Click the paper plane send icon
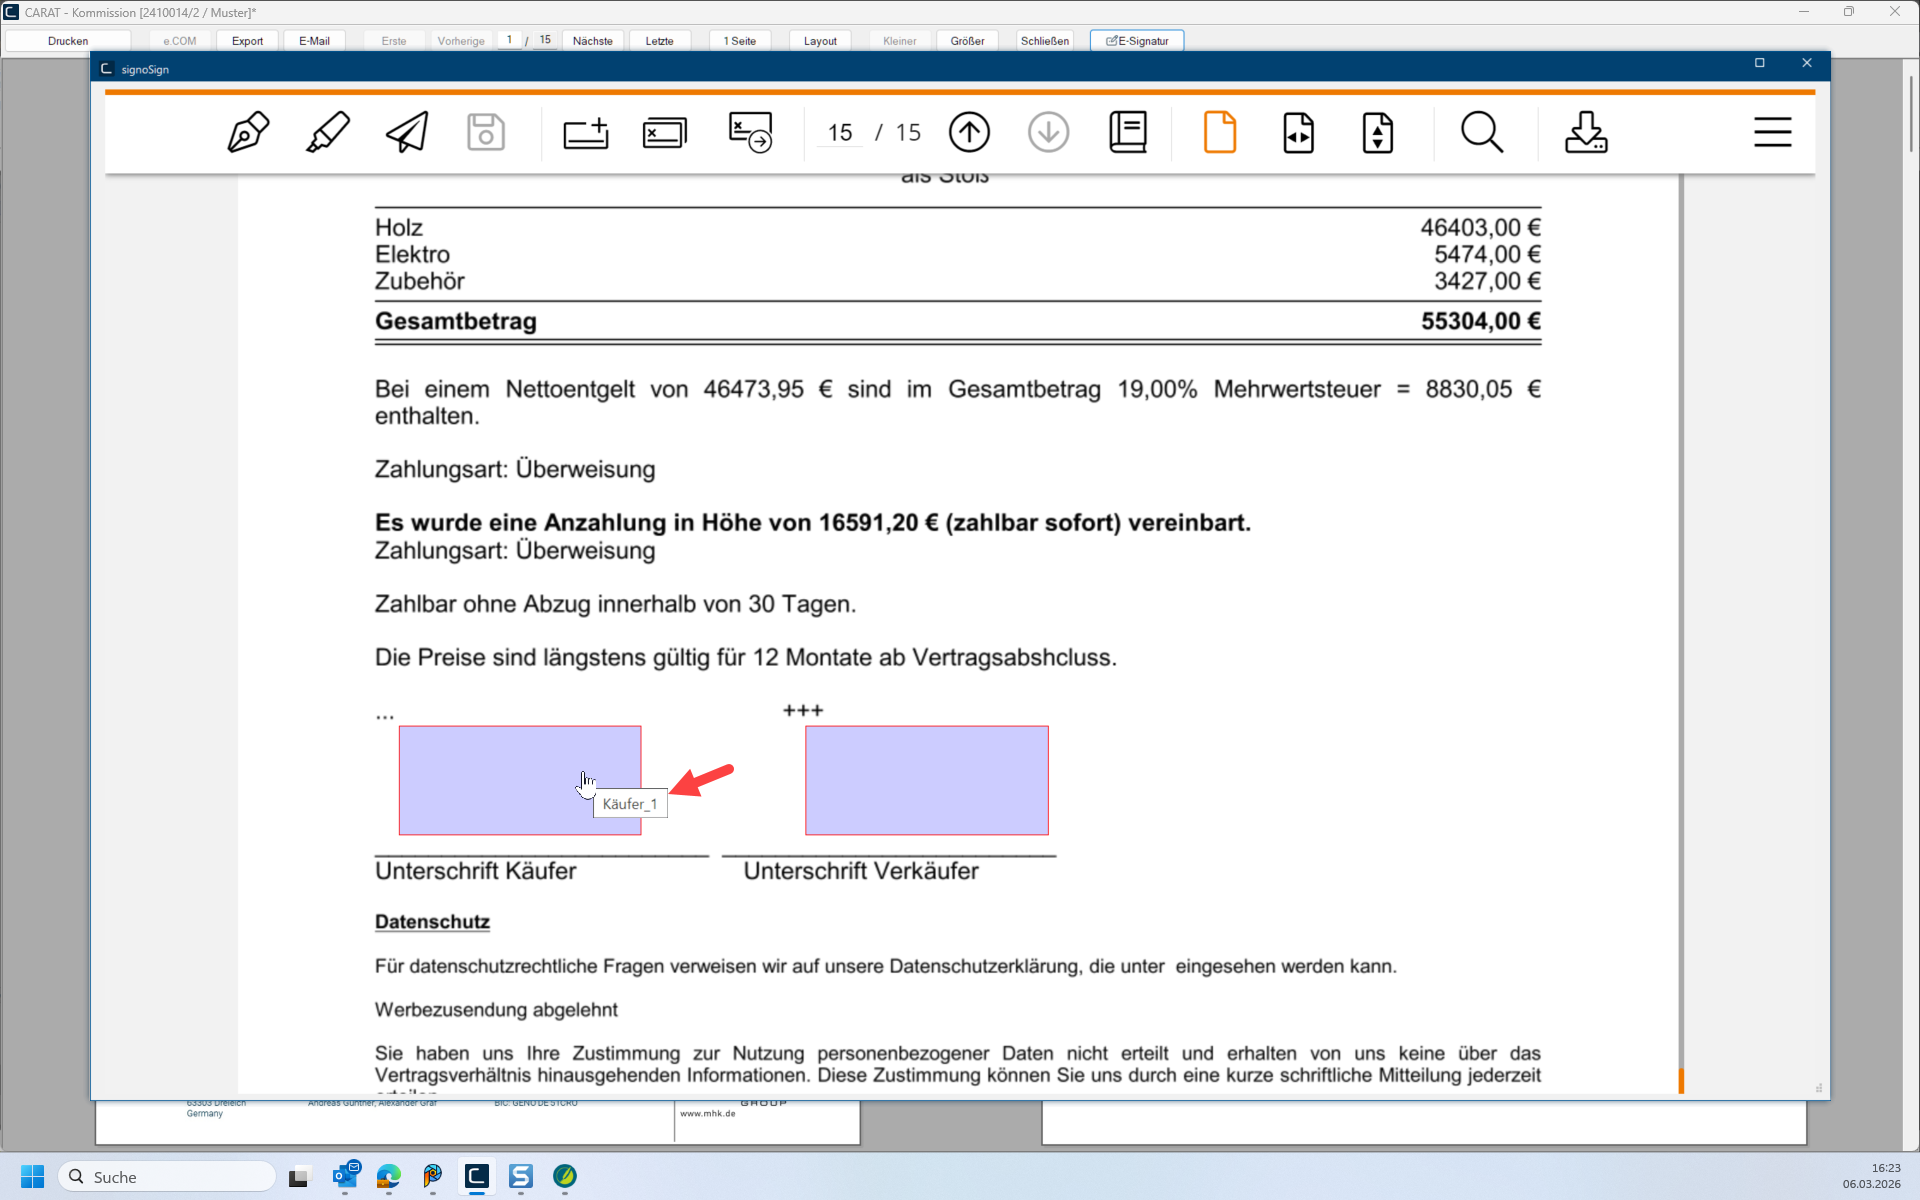Screen dimensions: 1920x1200 pyautogui.click(x=407, y=132)
